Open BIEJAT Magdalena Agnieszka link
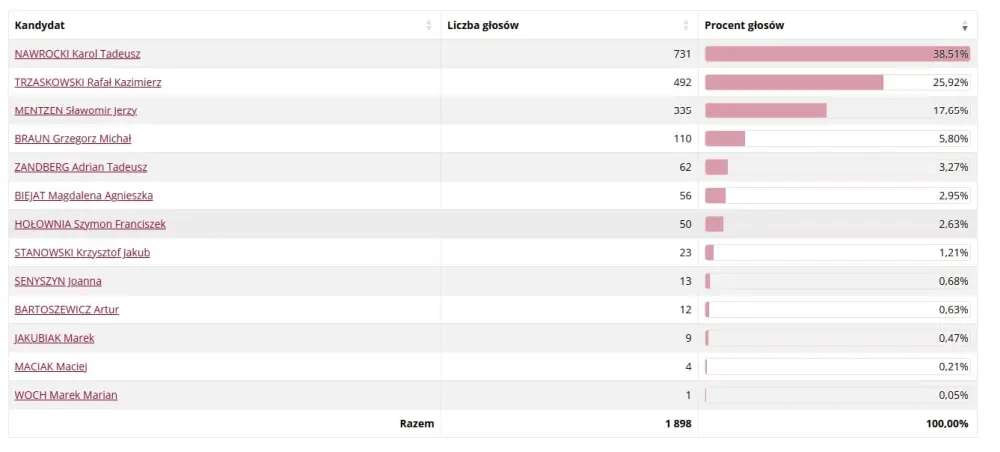Screen dimensions: 1000x452 tap(84, 196)
